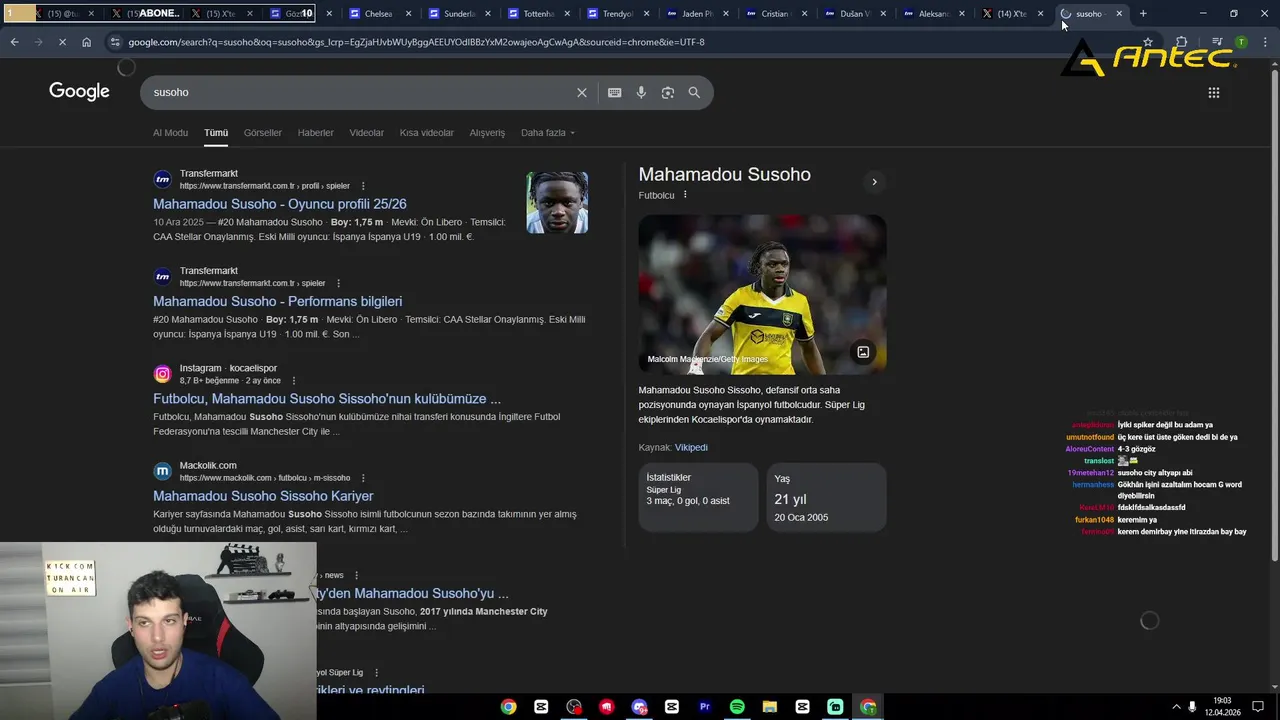Open Mahamadou Susoho - Performans bilgileri link
Image resolution: width=1280 pixels, height=720 pixels.
point(278,301)
